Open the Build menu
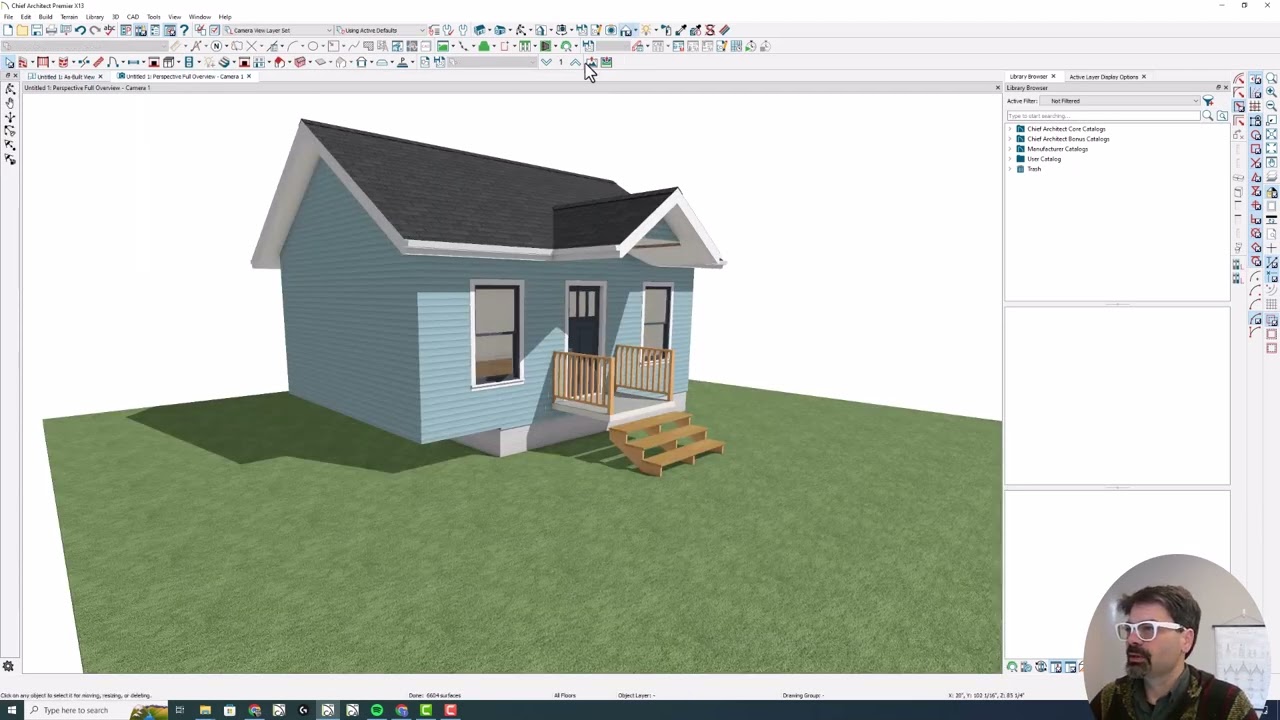This screenshot has height=720, width=1280. [x=45, y=17]
